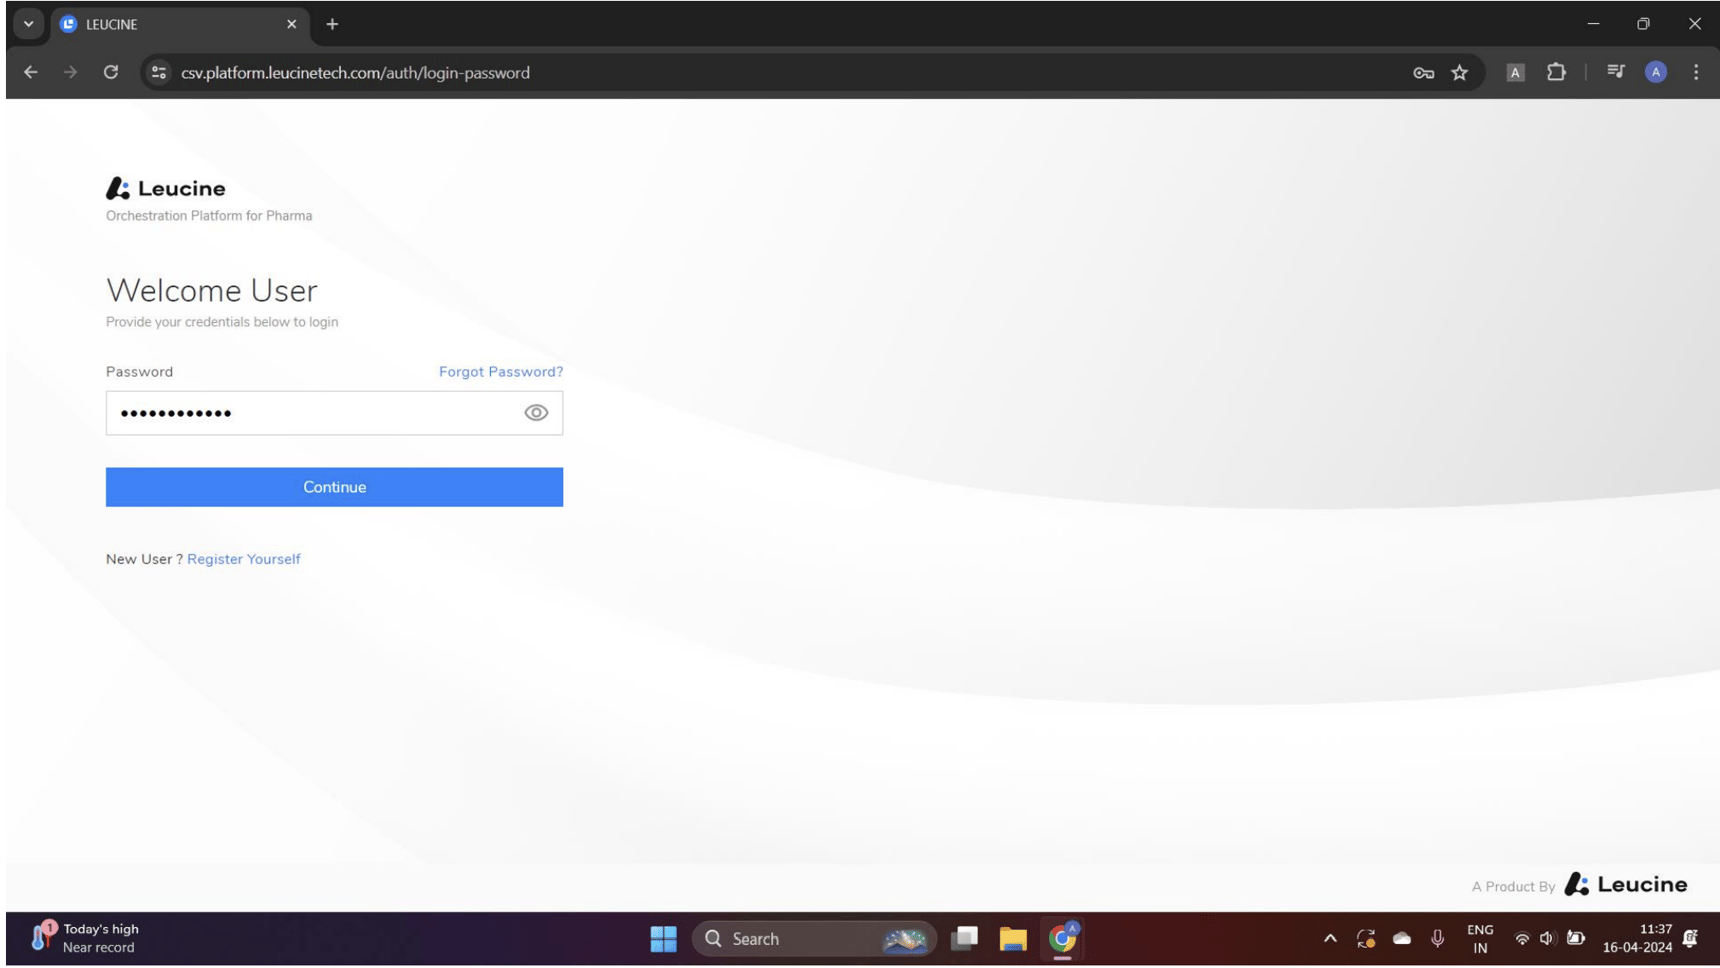Open the saved password key icon
This screenshot has width=1720, height=968.
click(1423, 72)
